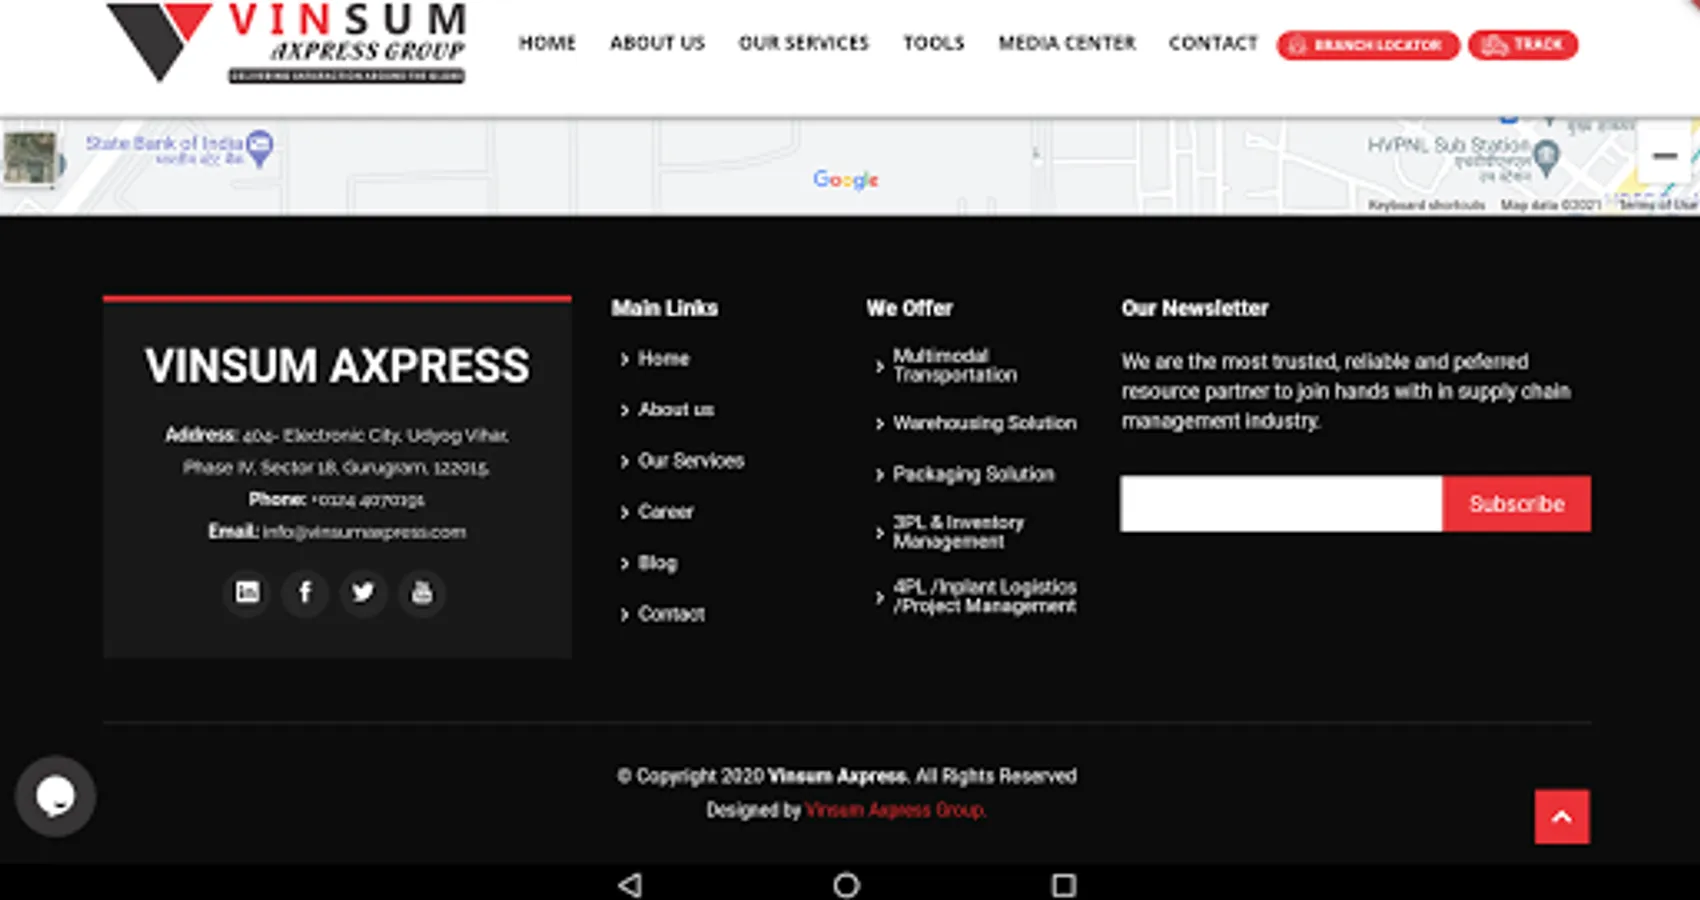Viewport: 1700px width, 900px height.
Task: Focus the newsletter email input field
Action: point(1281,504)
